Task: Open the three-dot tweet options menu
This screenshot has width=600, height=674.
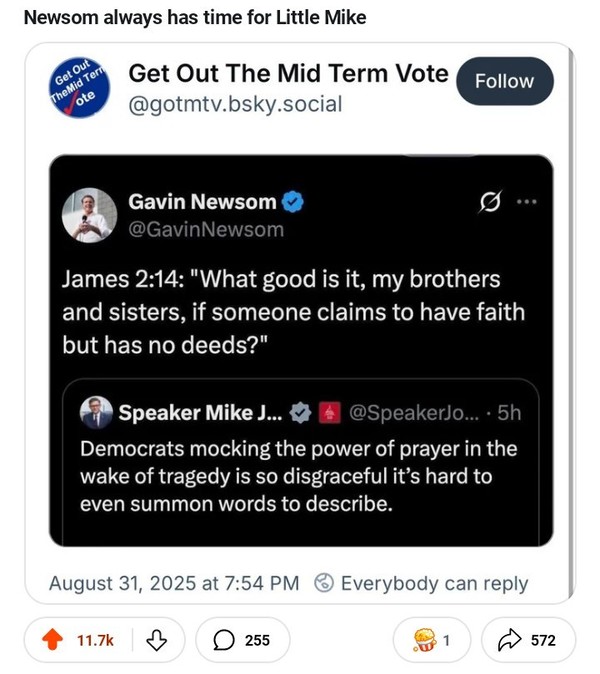Action: pos(526,202)
